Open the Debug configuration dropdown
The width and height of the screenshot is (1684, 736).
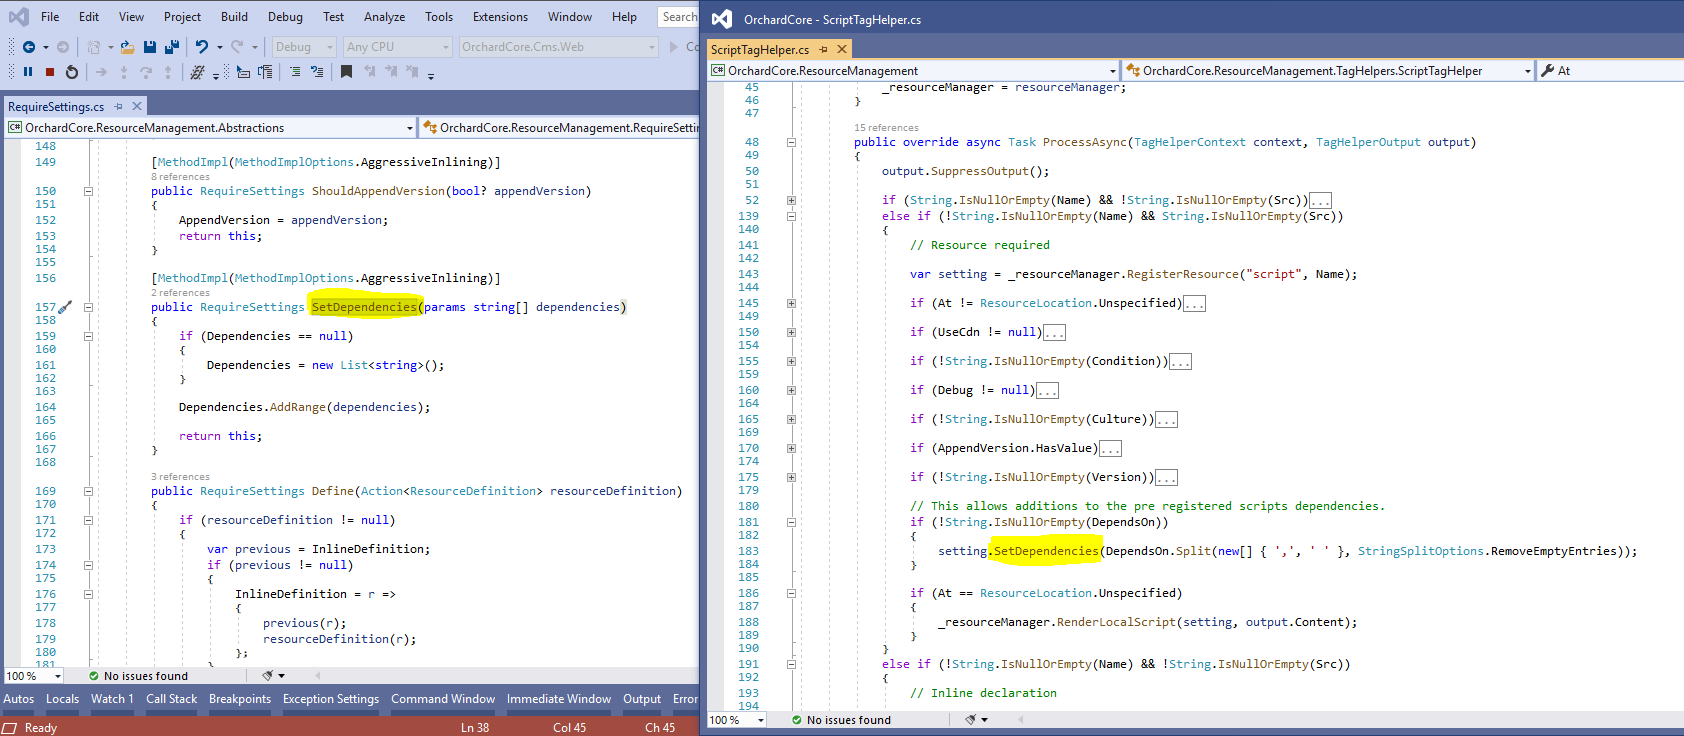pyautogui.click(x=304, y=47)
